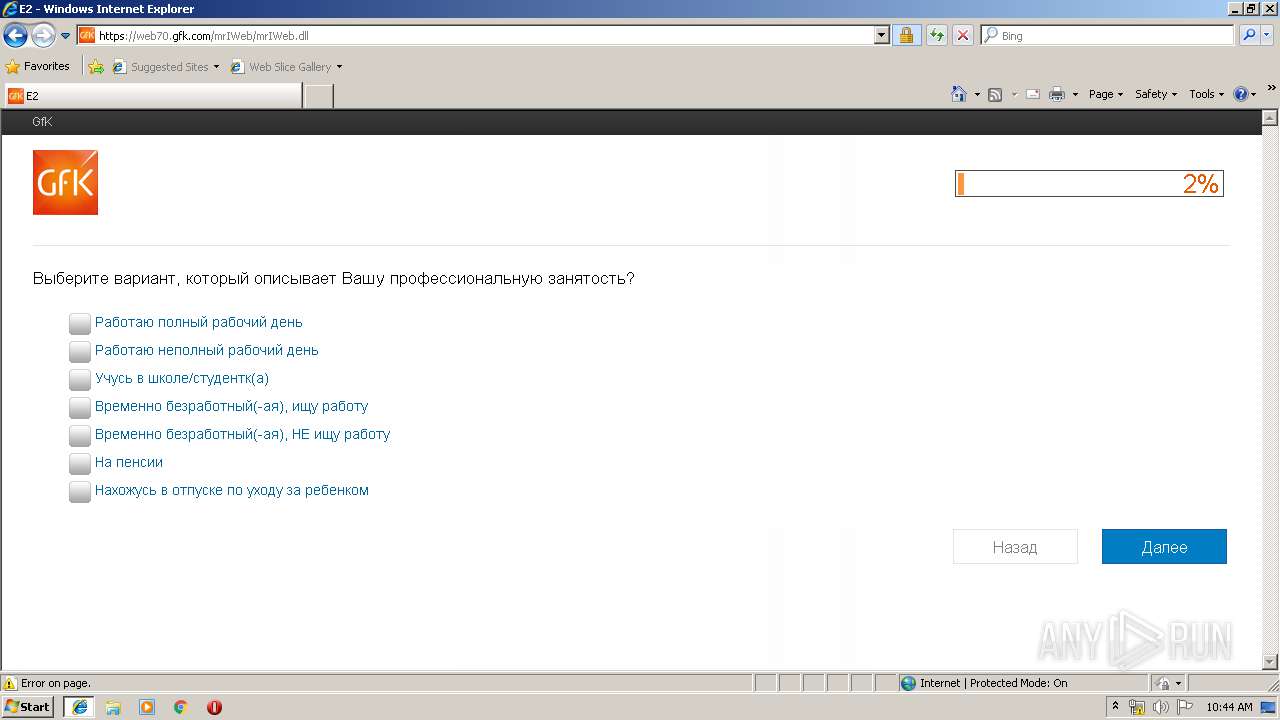Click the Print icon

pyautogui.click(x=1057, y=94)
